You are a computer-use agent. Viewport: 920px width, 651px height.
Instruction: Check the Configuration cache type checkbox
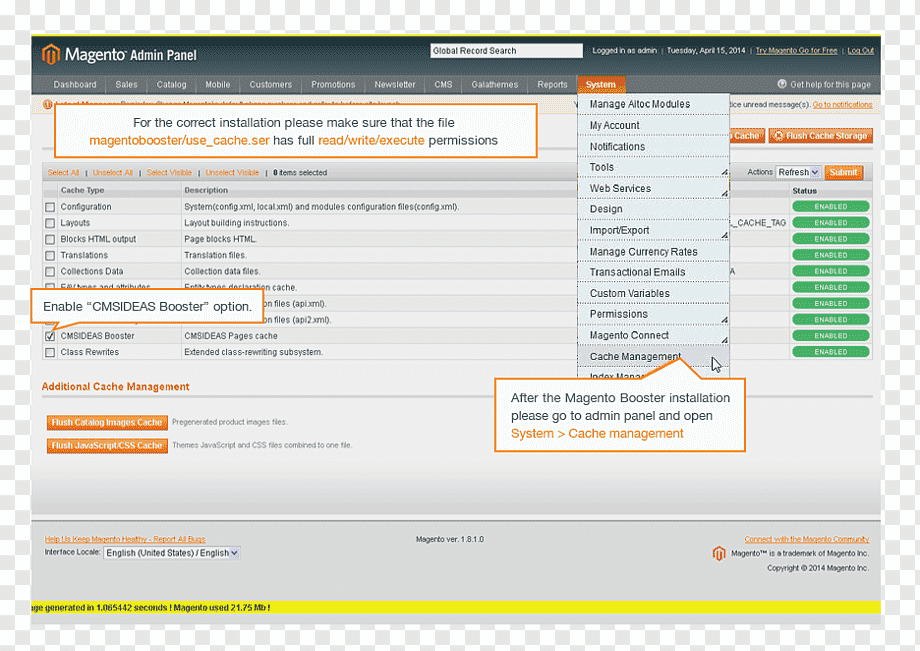click(x=50, y=207)
